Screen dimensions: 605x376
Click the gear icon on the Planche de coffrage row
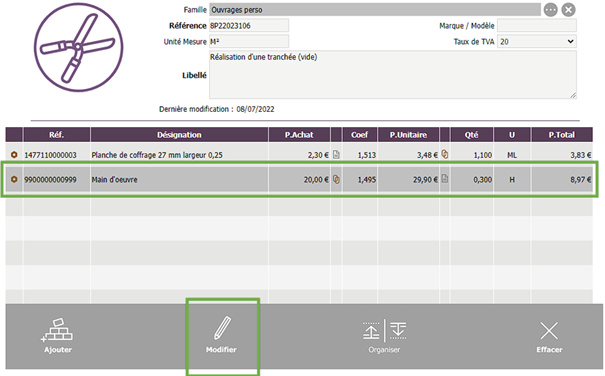tap(14, 155)
